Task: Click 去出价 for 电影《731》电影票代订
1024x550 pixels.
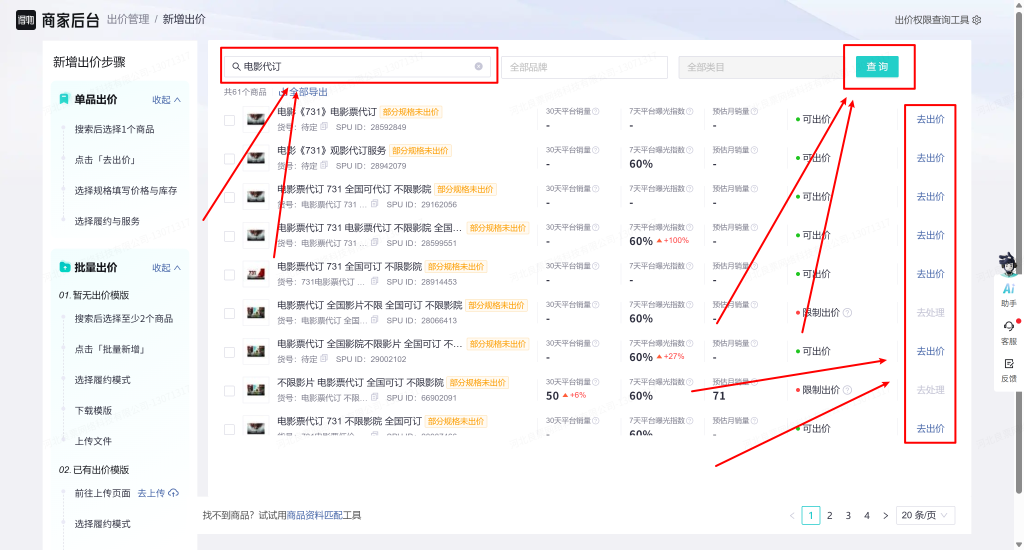Action: point(931,120)
